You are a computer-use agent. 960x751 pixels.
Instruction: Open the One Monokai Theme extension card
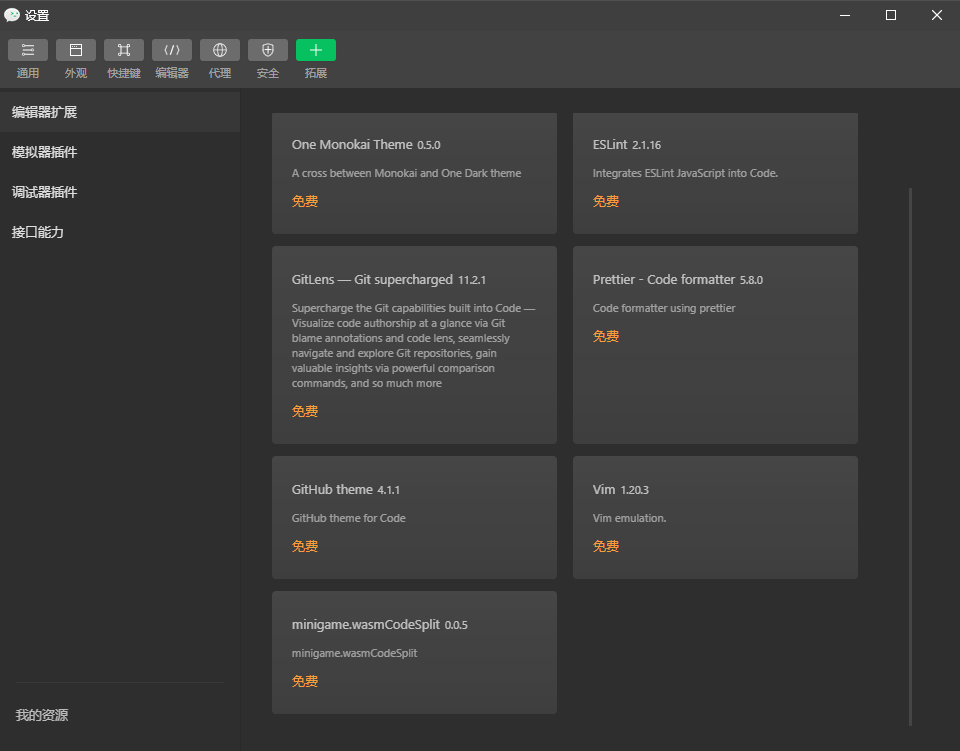point(414,173)
